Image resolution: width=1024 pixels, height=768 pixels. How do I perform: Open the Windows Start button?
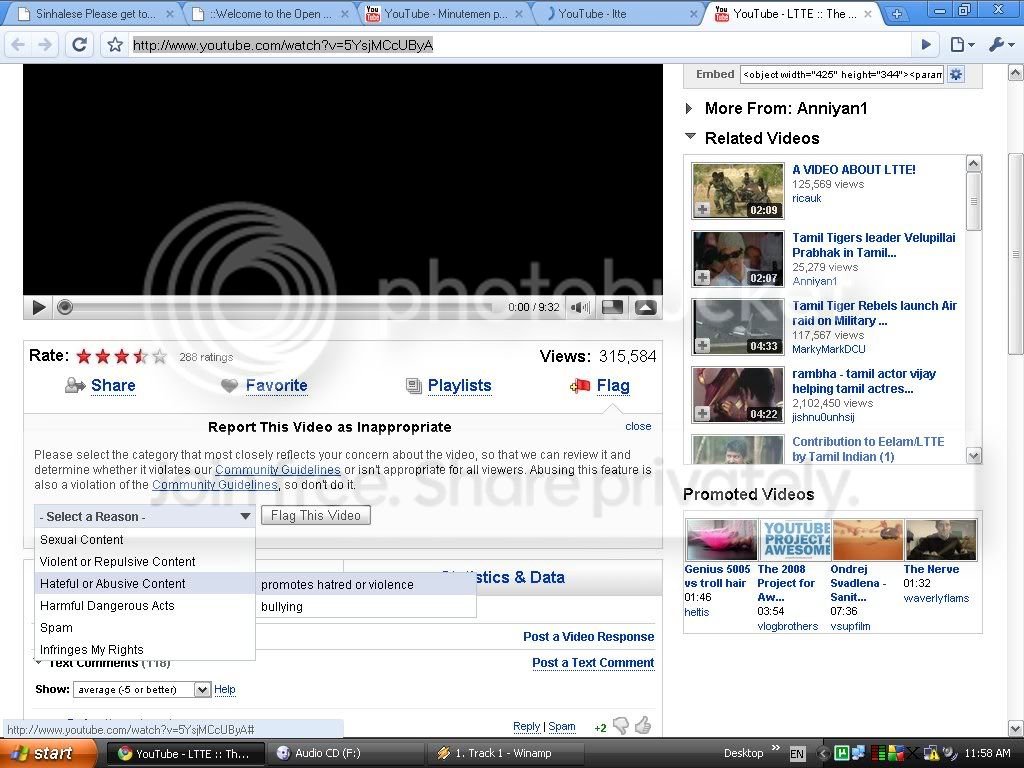[x=47, y=753]
